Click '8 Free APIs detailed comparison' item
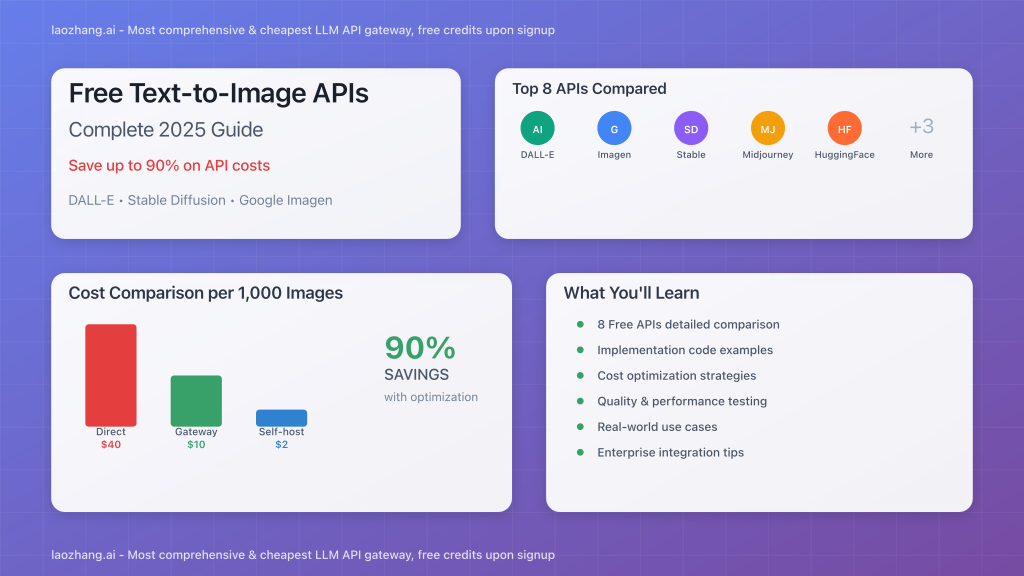 pos(688,325)
